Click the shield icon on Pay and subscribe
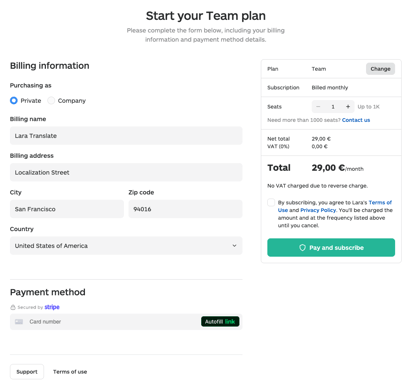Viewport: 415px width, 390px height. click(x=302, y=248)
